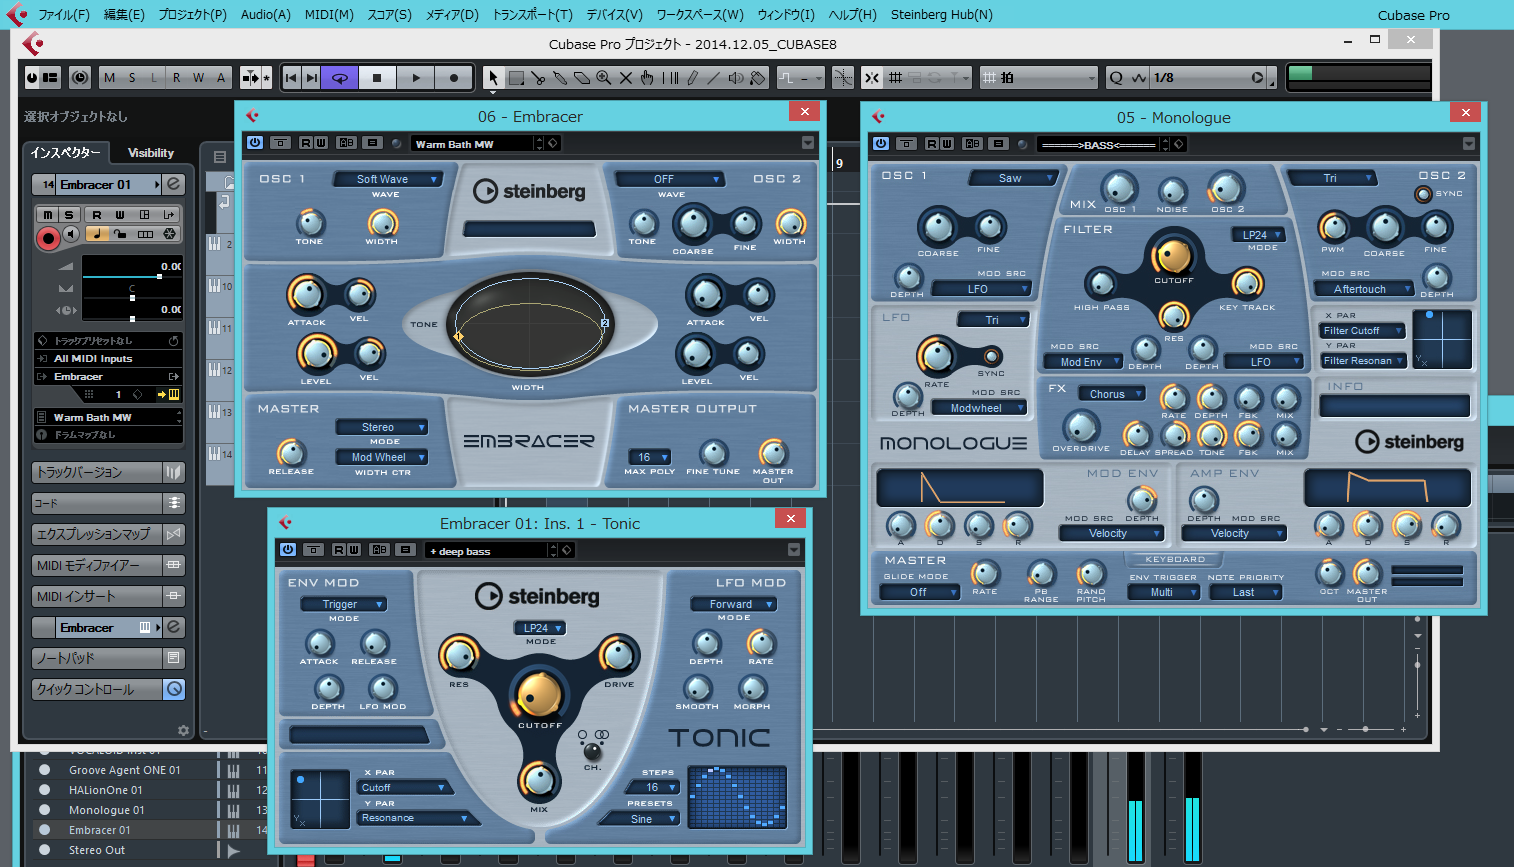Open Monologue OSC 1 Saw waveform dropdown
The width and height of the screenshot is (1514, 867).
click(x=1013, y=178)
